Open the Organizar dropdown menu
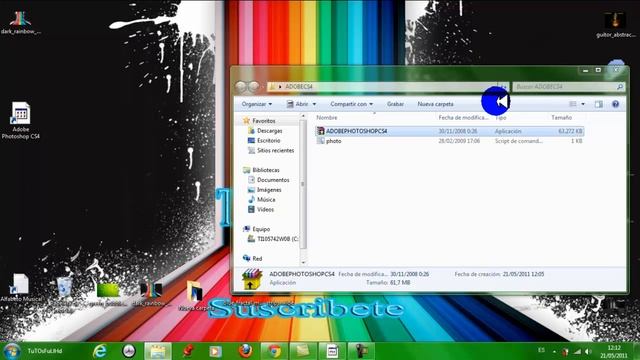The image size is (640, 360). (x=257, y=104)
